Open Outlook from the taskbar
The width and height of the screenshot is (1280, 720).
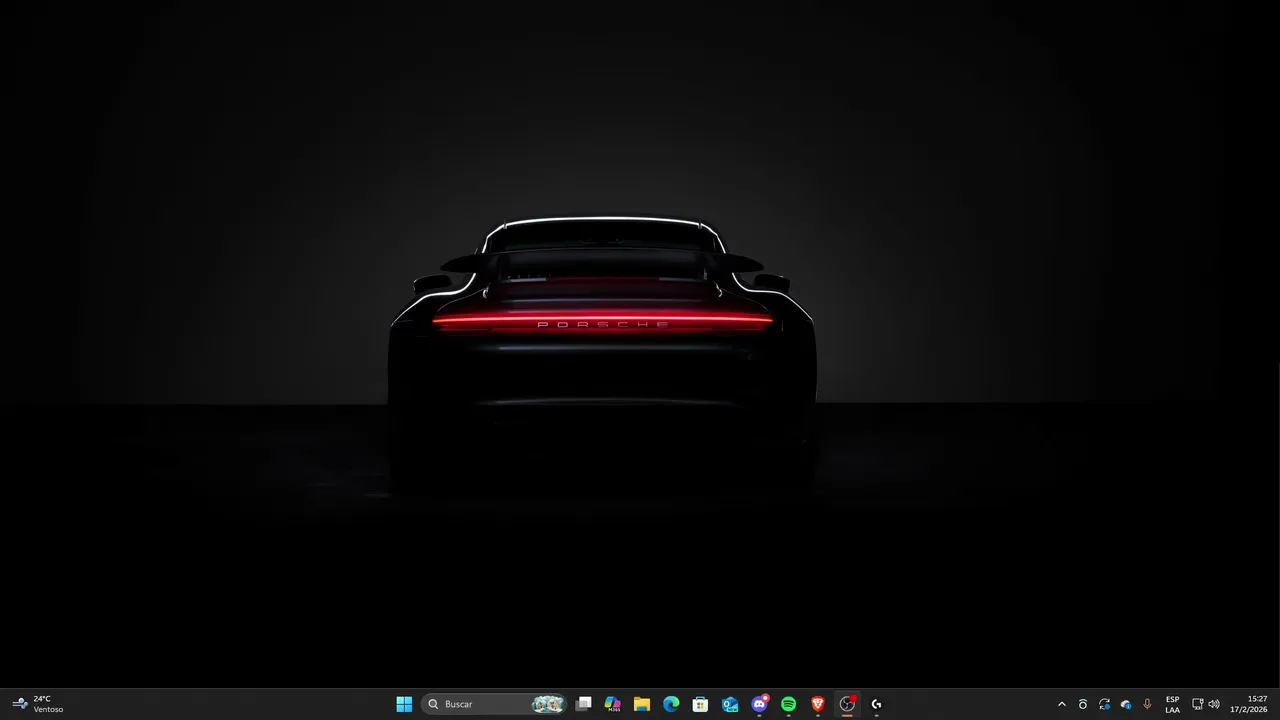730,704
